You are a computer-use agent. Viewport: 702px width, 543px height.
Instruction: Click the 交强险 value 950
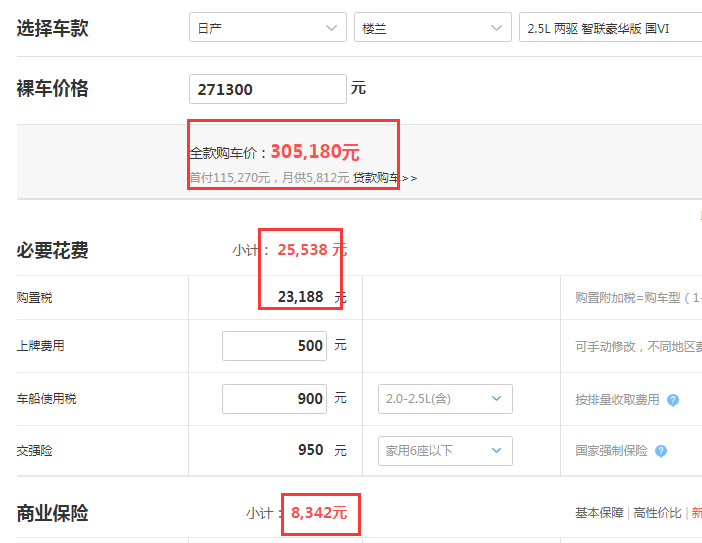point(310,450)
